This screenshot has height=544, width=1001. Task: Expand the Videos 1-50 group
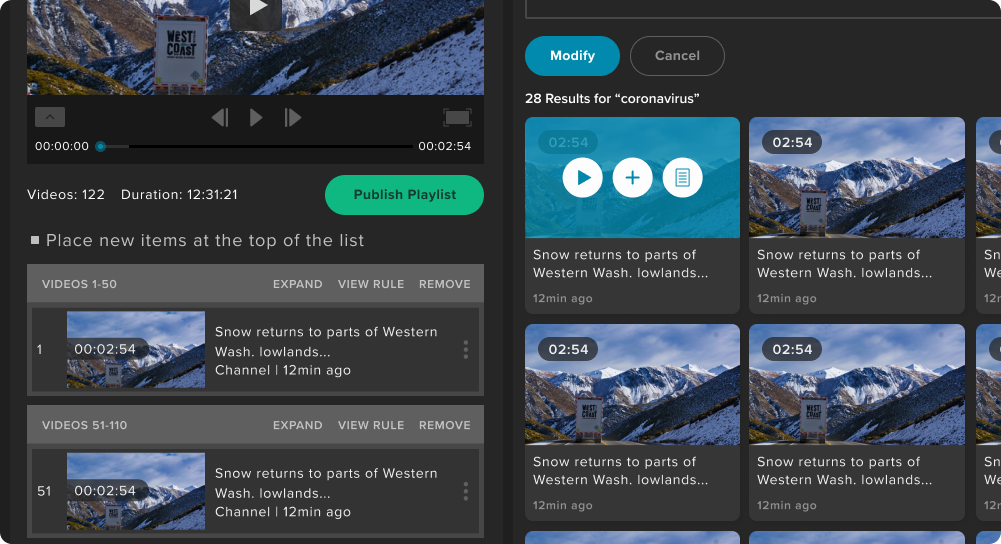(x=297, y=284)
